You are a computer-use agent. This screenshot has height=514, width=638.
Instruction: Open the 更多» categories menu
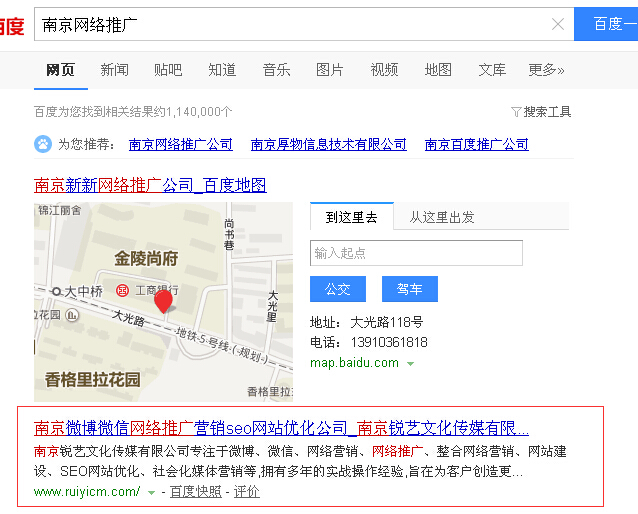546,70
